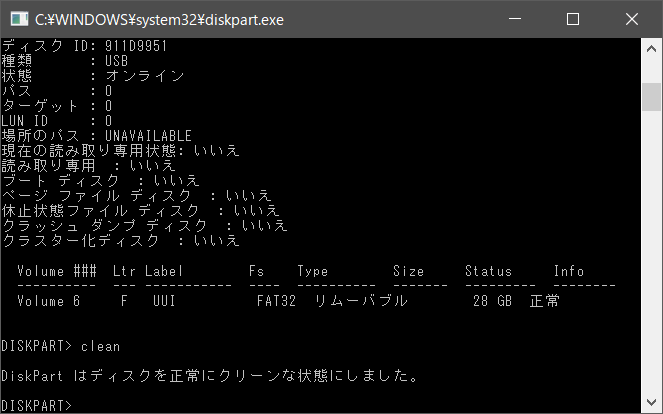The image size is (663, 414).
Task: Click the Type column header
Action: point(312,271)
